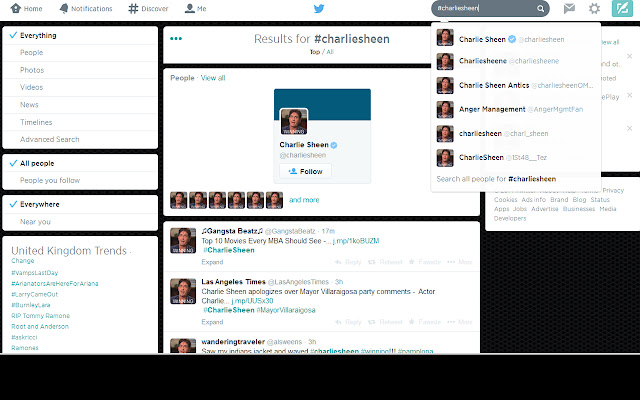Click the Twitter bird logo
This screenshot has height=400, width=640.
point(319,9)
